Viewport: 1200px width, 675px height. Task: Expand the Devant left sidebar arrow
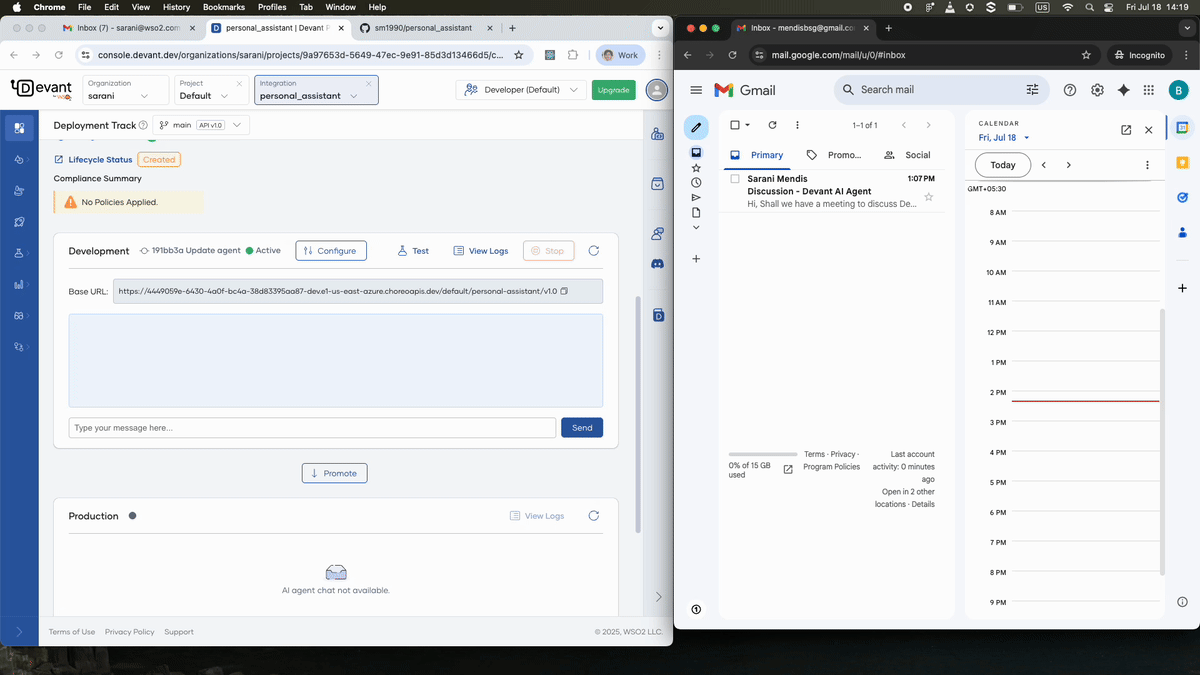coord(19,632)
